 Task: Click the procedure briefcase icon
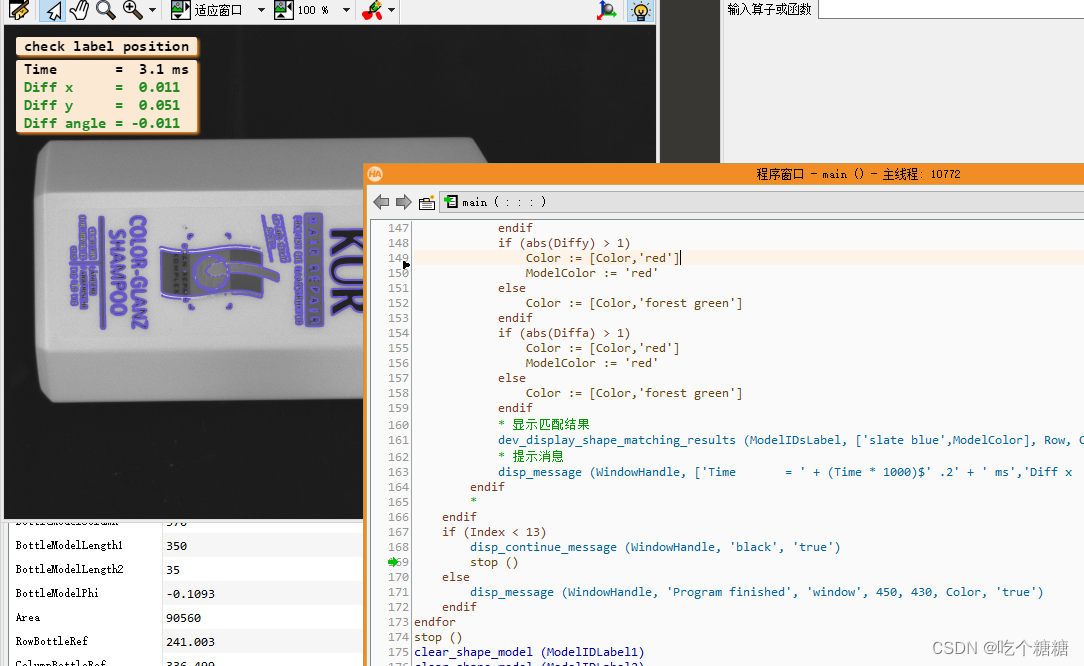427,202
